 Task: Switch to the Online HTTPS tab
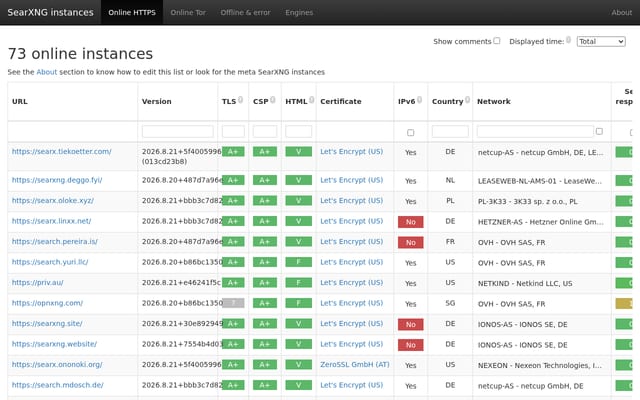(x=132, y=12)
